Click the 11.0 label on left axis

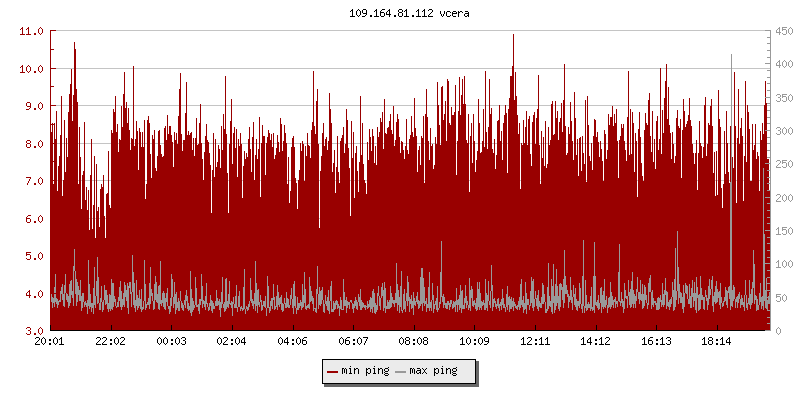pos(32,31)
